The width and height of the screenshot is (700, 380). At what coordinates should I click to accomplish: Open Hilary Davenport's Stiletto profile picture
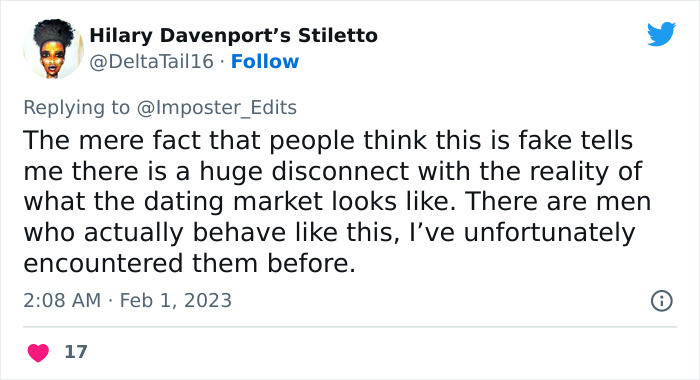[53, 49]
